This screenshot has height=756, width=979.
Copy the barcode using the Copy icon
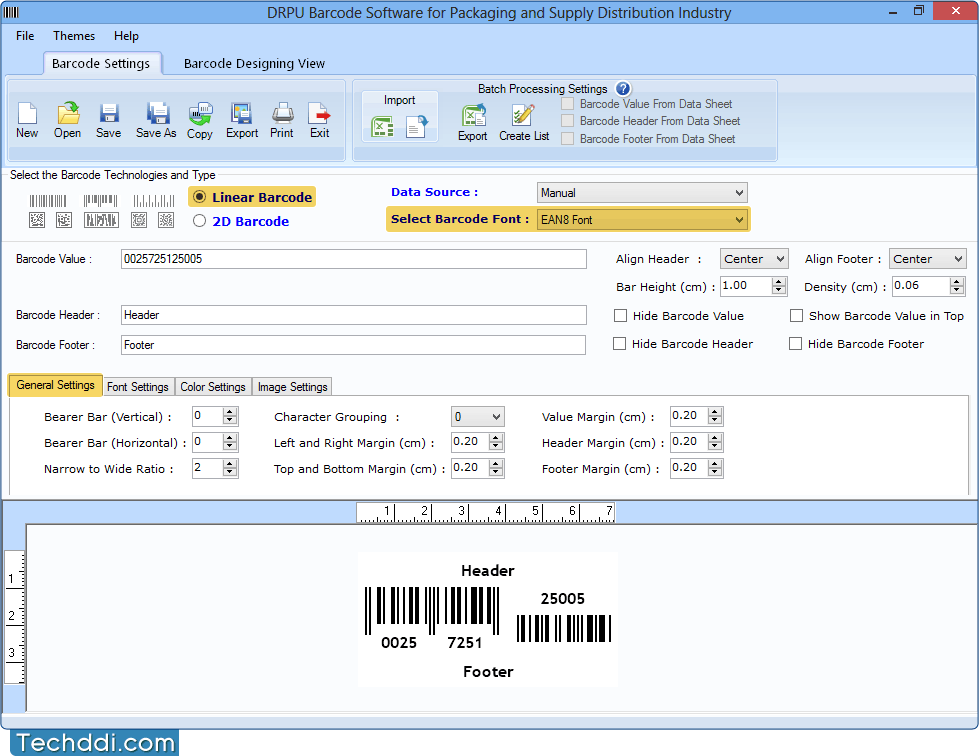pos(200,114)
